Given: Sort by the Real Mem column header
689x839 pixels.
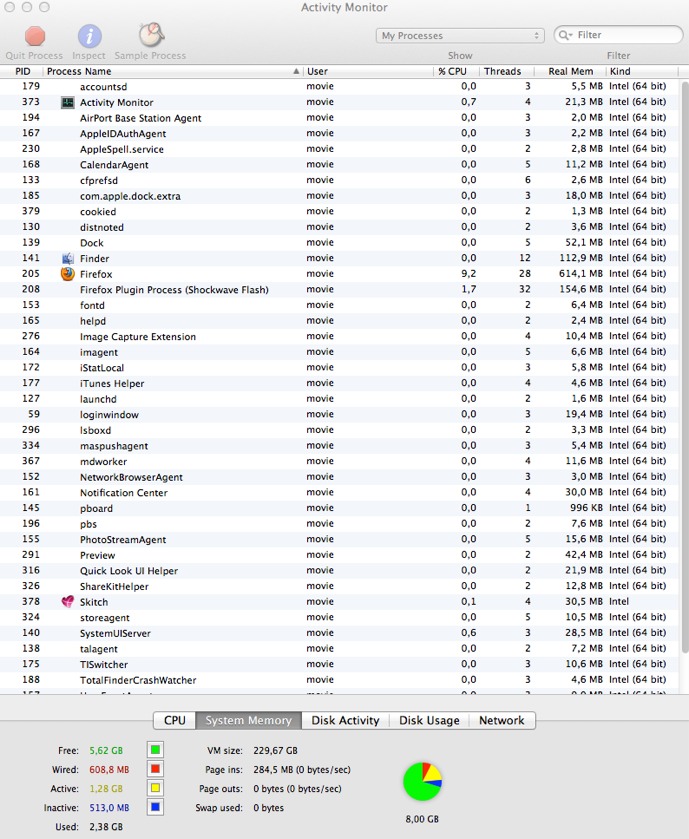Looking at the screenshot, I should point(570,72).
